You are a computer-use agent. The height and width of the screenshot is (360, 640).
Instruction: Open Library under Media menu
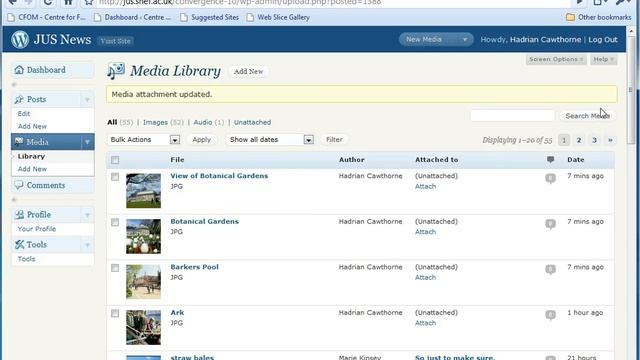click(31, 156)
